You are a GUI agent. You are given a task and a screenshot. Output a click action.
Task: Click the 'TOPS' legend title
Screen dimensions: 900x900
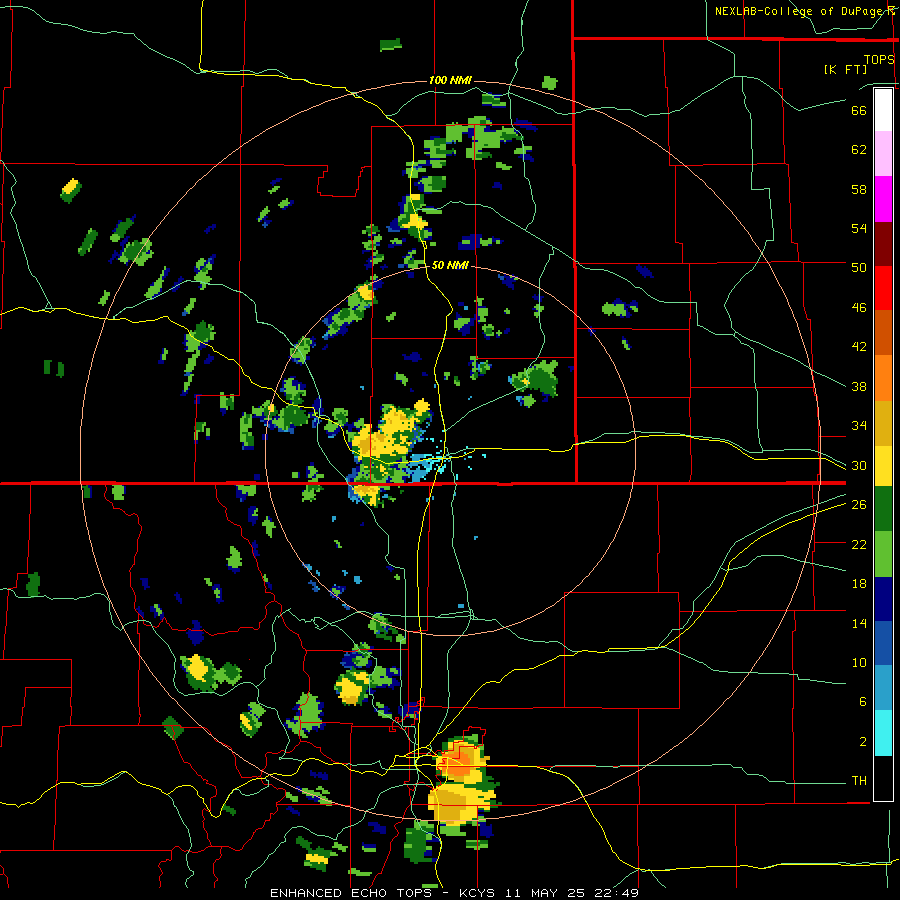tap(879, 59)
